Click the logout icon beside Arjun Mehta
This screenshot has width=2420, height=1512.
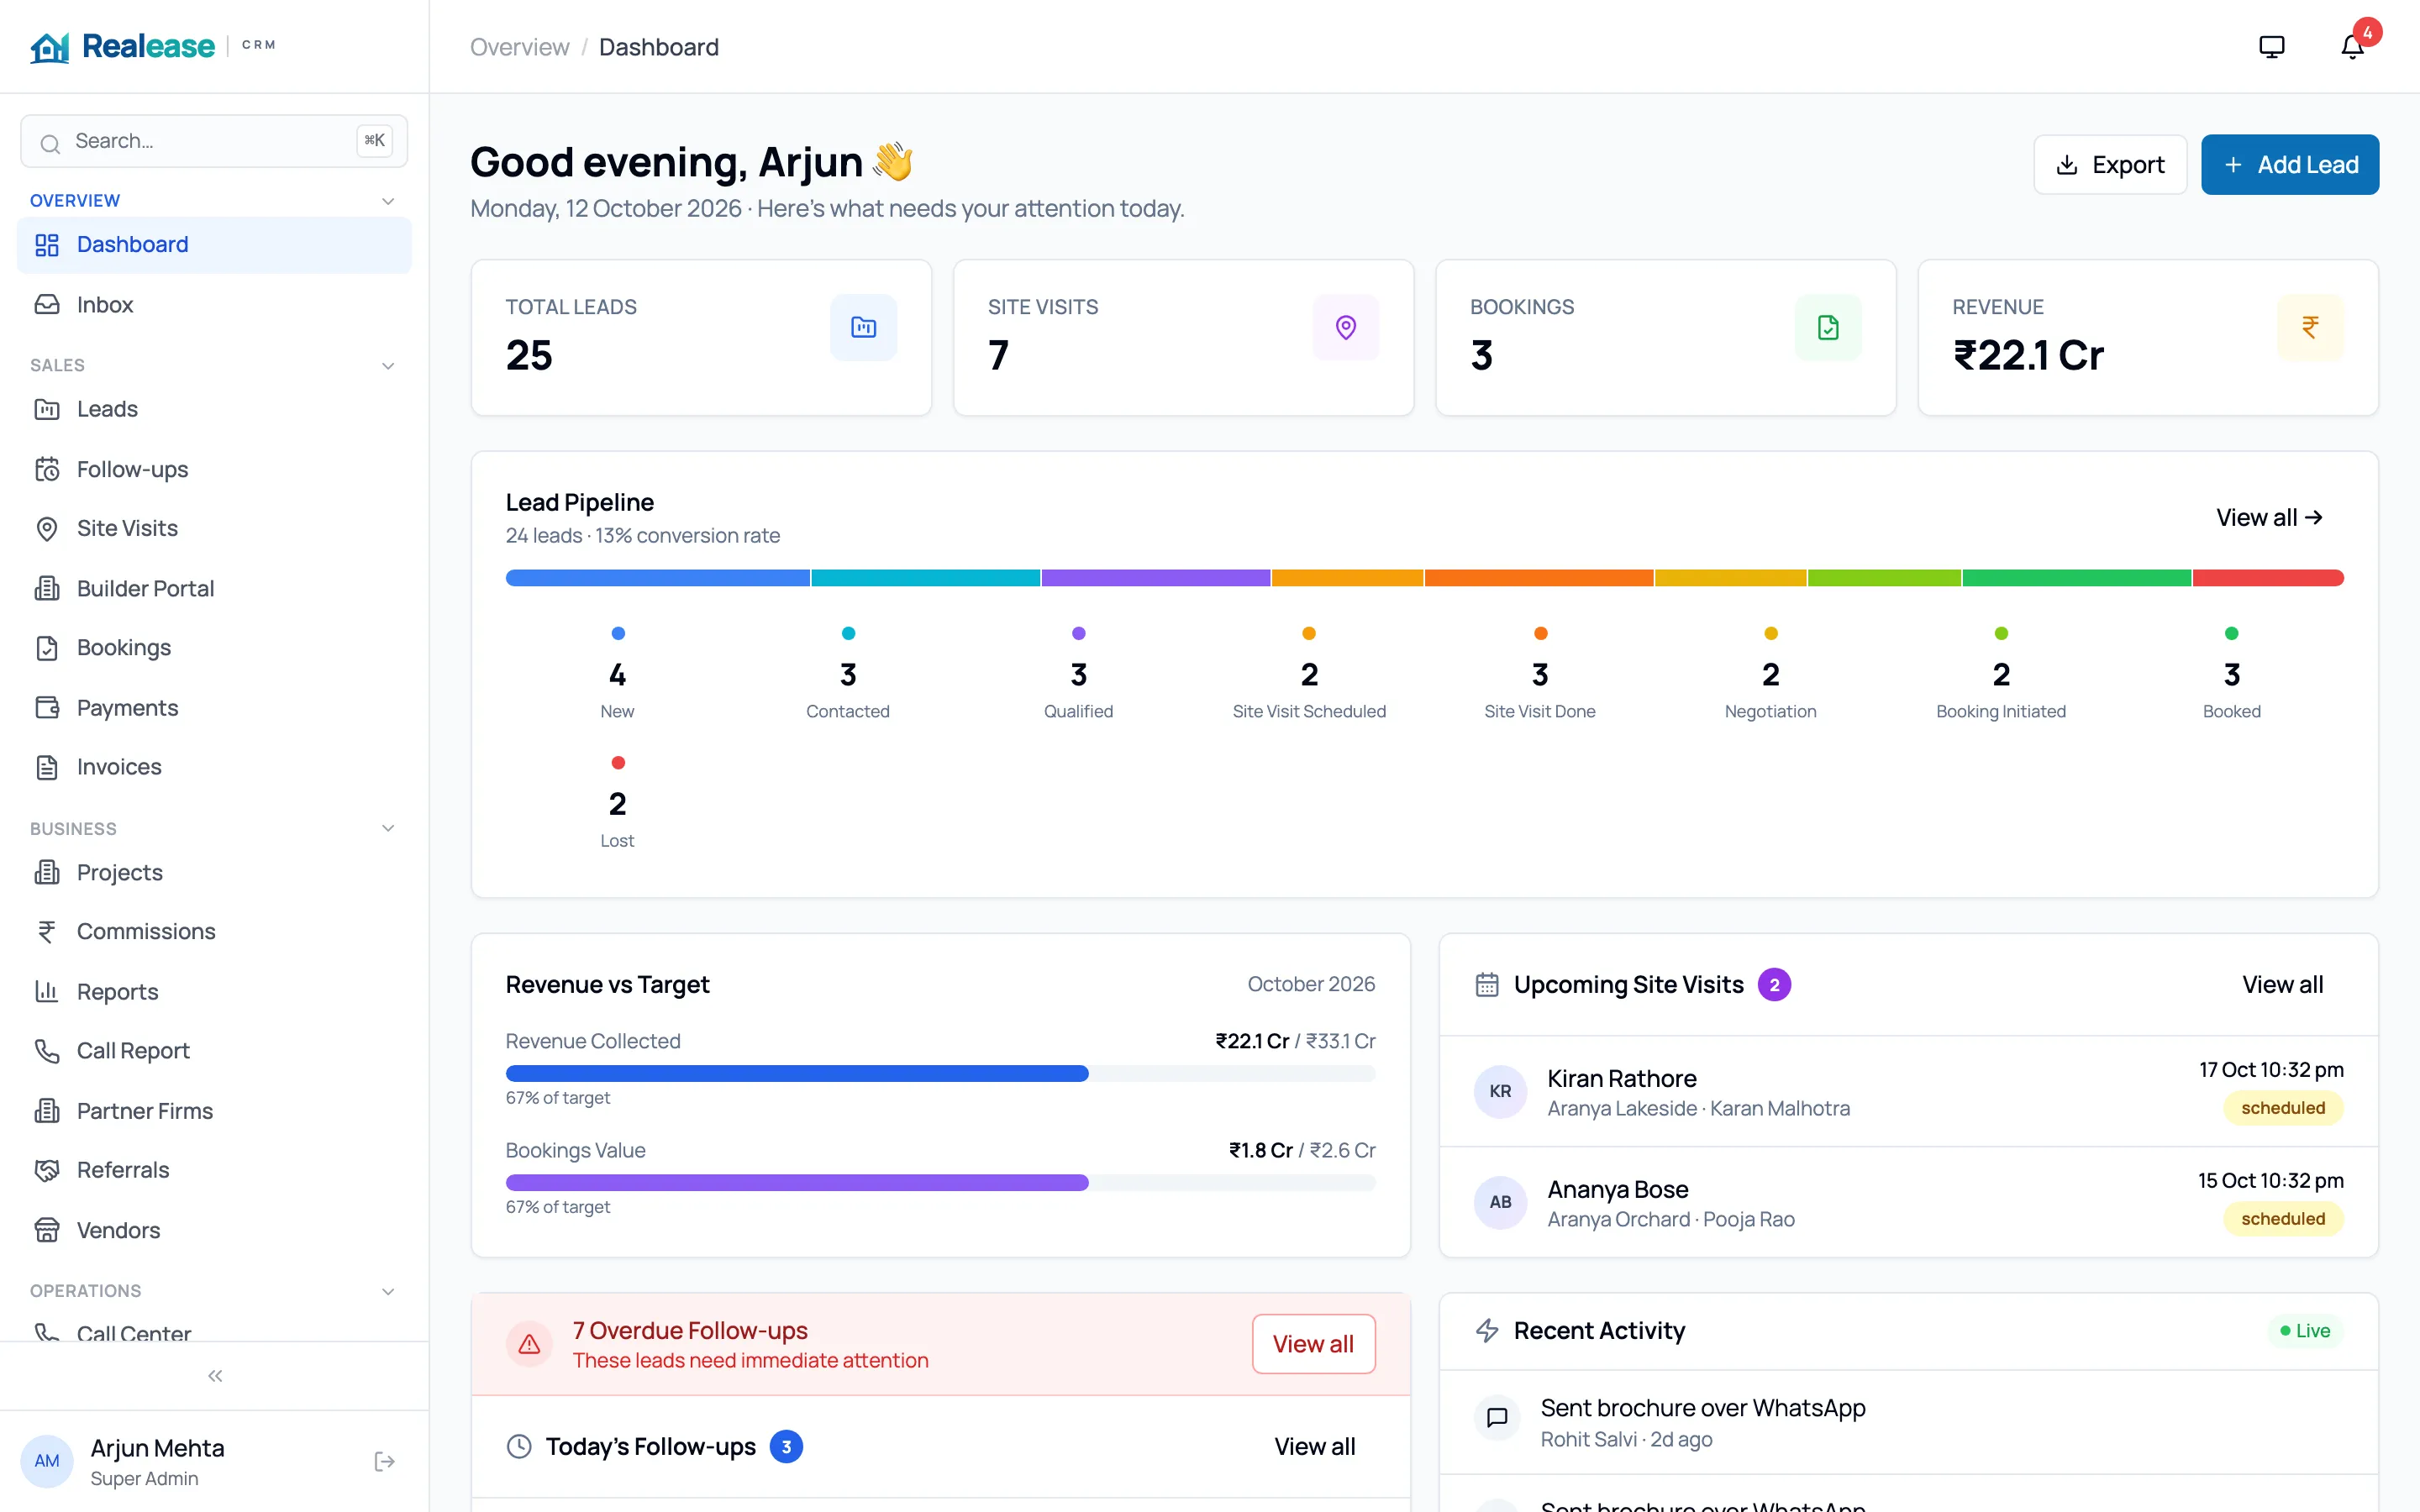(384, 1461)
